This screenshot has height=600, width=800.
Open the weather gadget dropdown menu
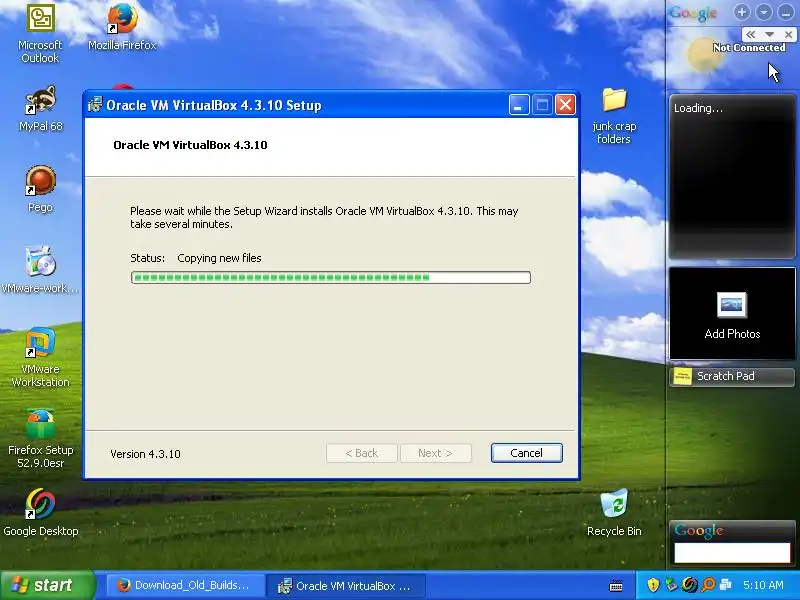point(769,35)
